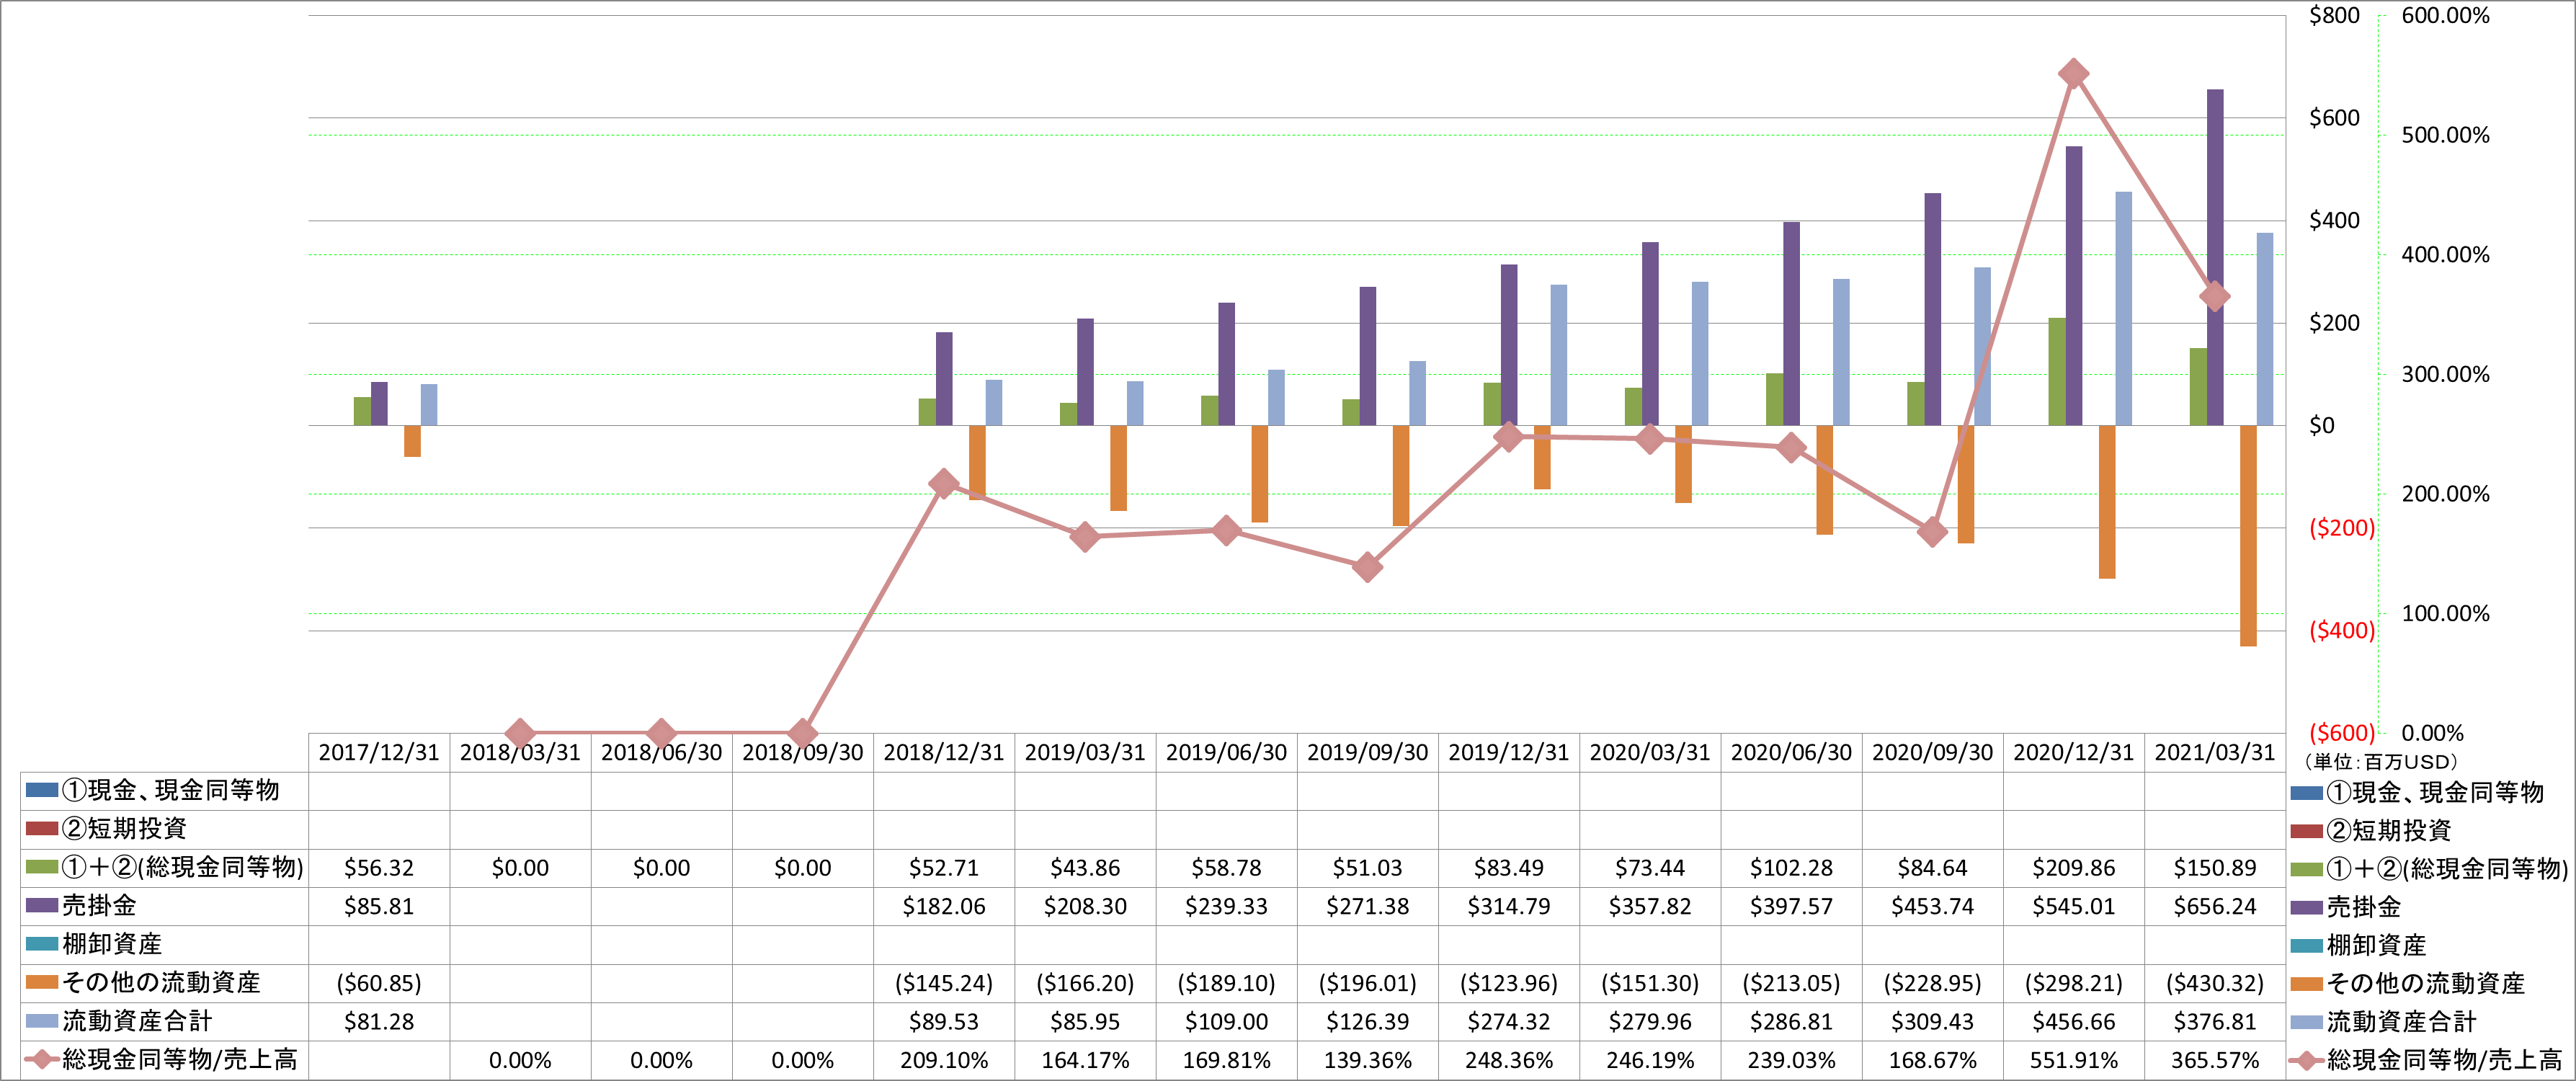Select the 2017/12/31 column header
The width and height of the screenshot is (2576, 1081).
tap(379, 753)
